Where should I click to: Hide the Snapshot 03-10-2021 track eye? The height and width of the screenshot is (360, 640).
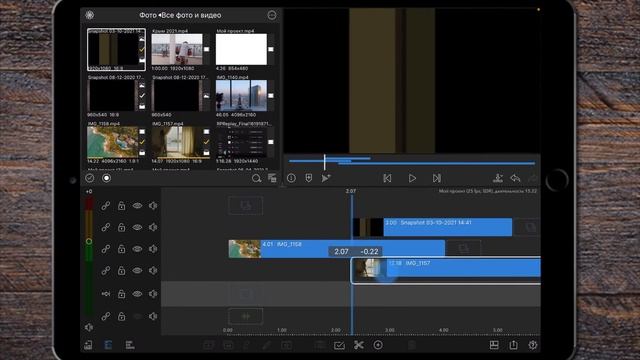point(137,227)
